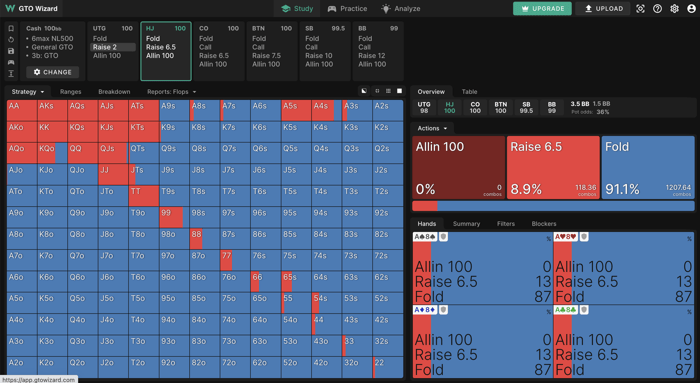Image resolution: width=700 pixels, height=383 pixels.
Task: Click the percent icon on A♦8♦ card
Action: click(548, 312)
